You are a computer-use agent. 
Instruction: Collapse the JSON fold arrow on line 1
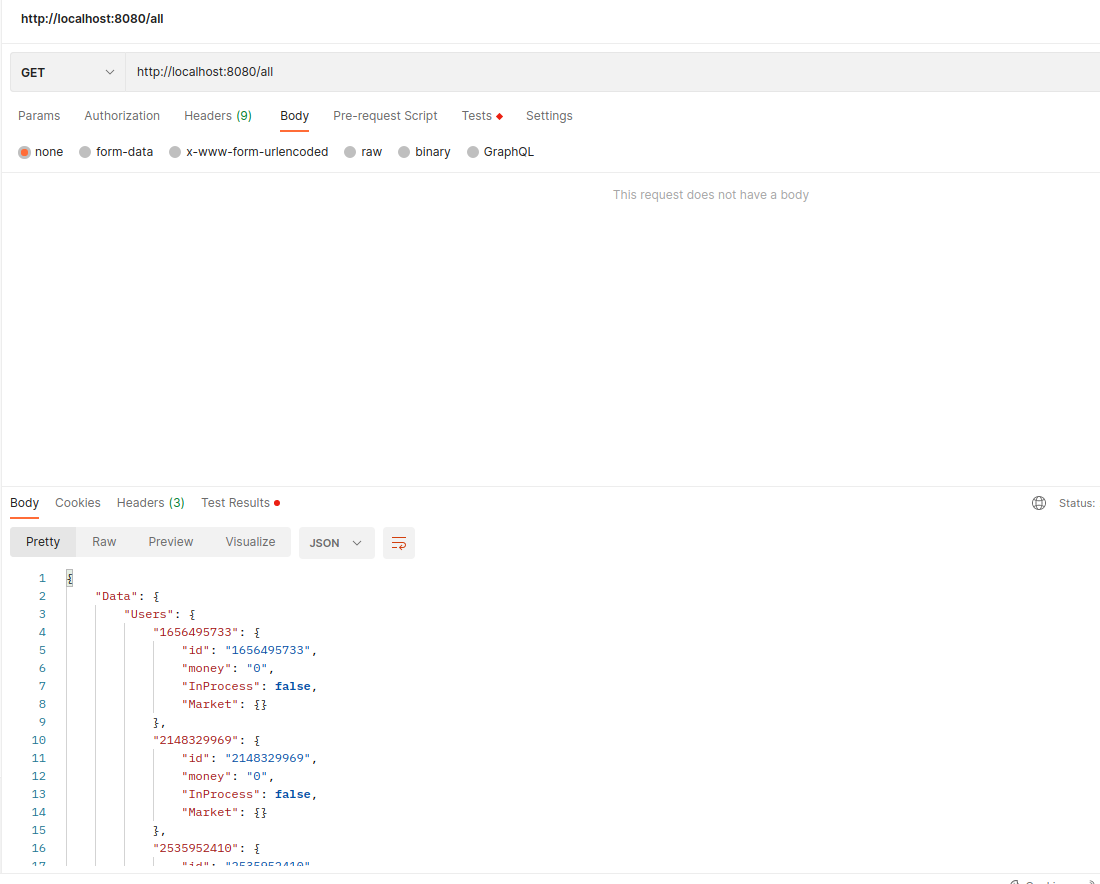coord(67,577)
